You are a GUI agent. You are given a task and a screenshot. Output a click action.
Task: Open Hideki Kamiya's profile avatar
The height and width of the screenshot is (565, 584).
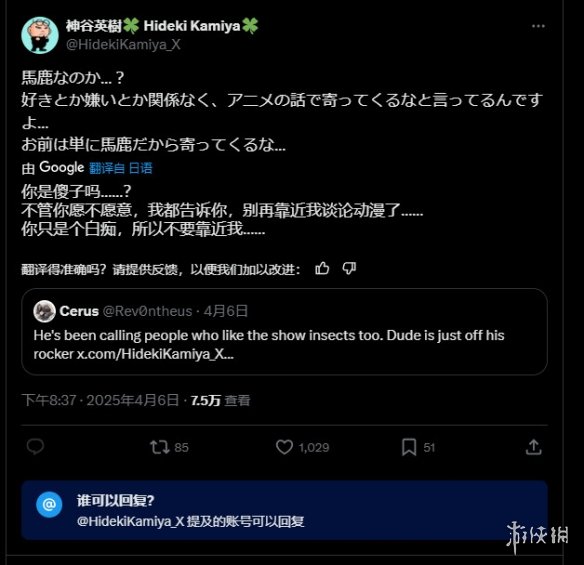[40, 35]
